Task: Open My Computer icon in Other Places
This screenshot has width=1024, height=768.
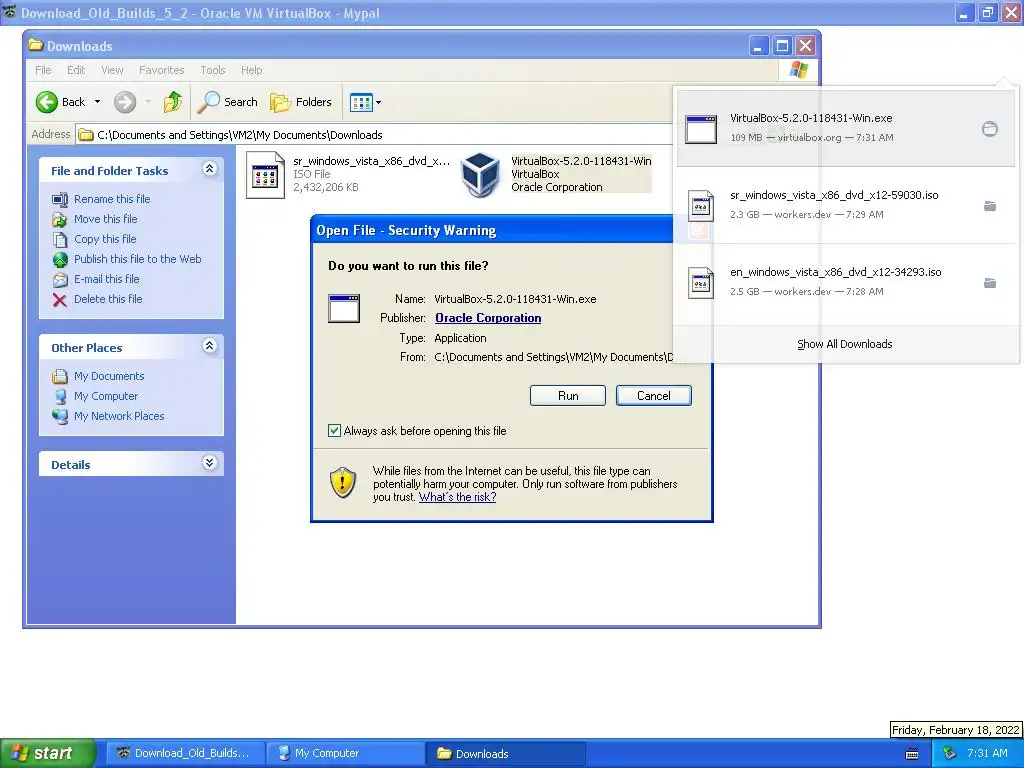Action: tap(59, 396)
